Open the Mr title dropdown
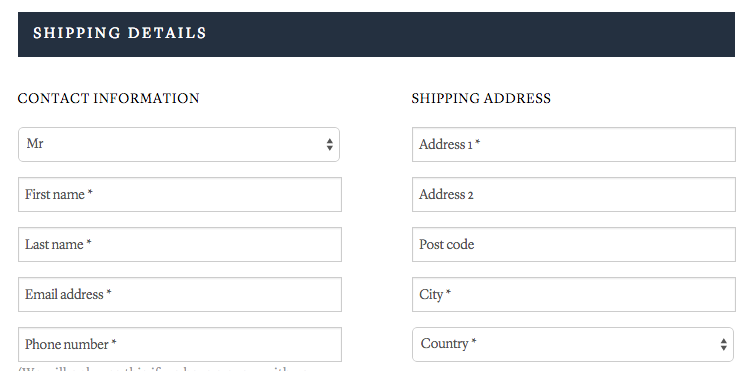The image size is (750, 371). 179,144
